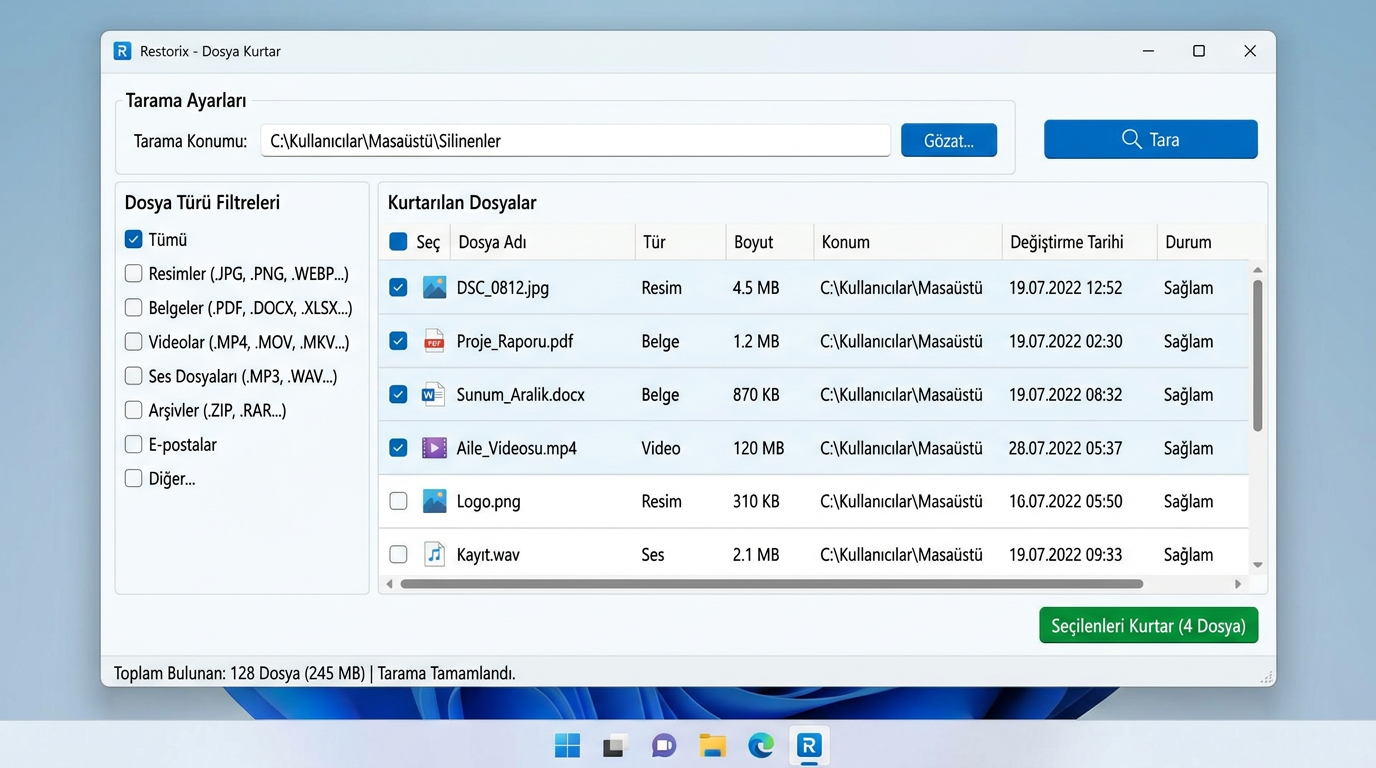Screen dimensions: 1376x768
Task: Click the Word icon for Sunum_Aralik.docx
Action: pyautogui.click(x=434, y=395)
